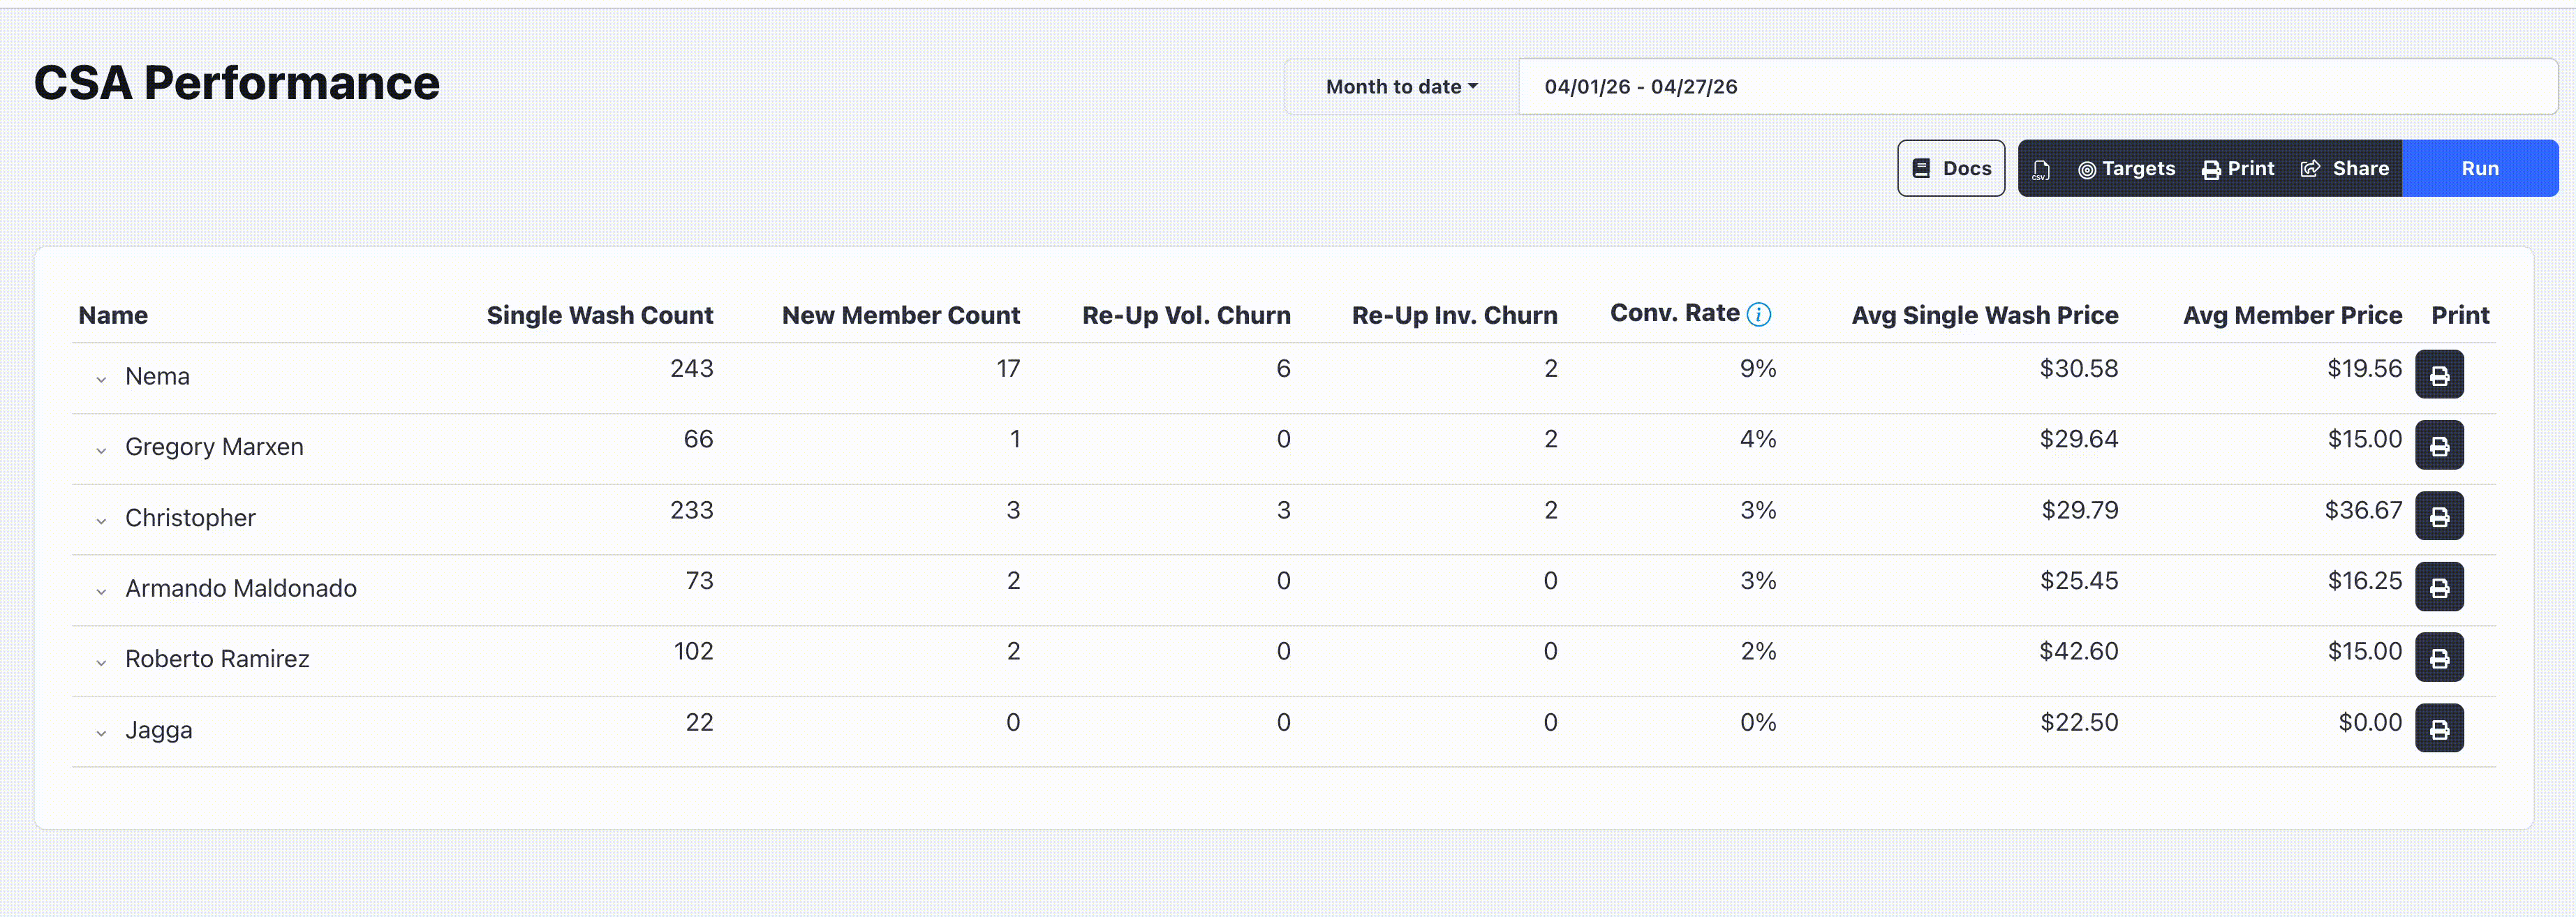Click the Name column header

click(x=113, y=315)
